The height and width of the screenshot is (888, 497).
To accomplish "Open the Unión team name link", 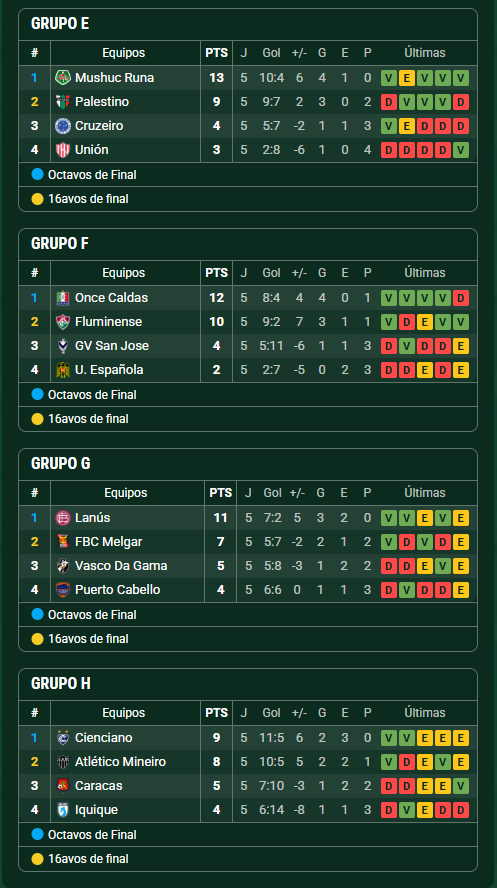I will (x=92, y=150).
